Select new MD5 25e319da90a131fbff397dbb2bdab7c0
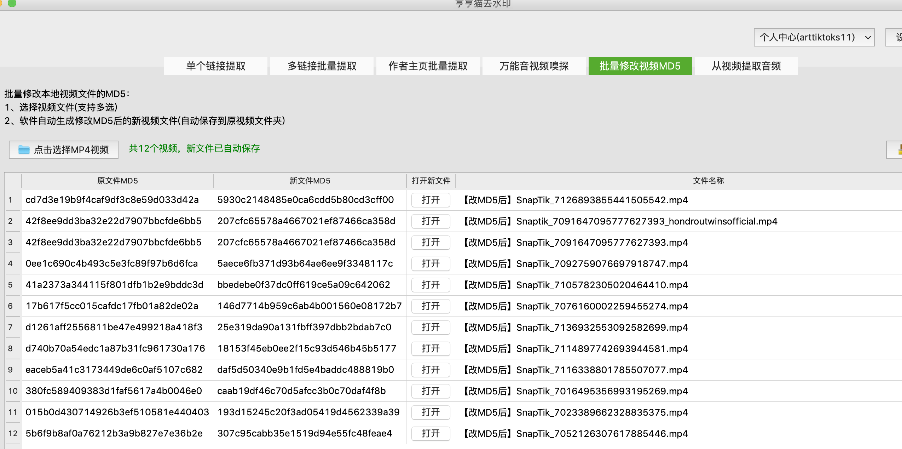902x449 pixels. point(304,327)
